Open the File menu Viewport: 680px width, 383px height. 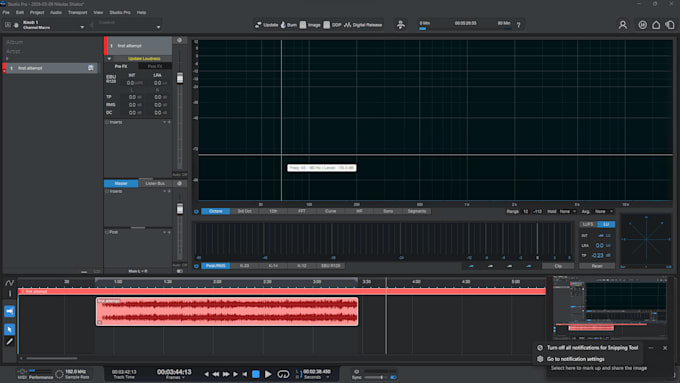point(6,13)
